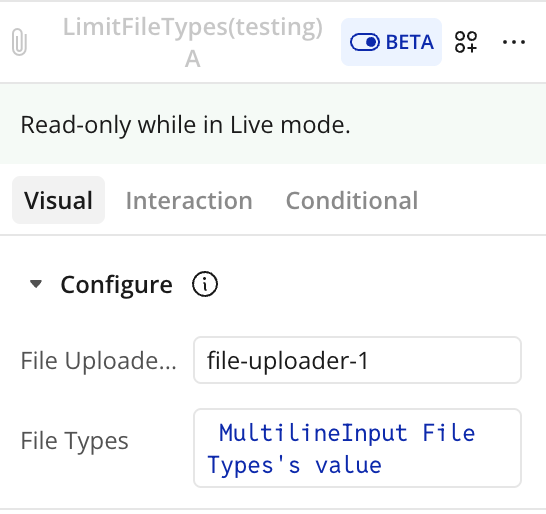Open the Conditional tab
Image resolution: width=546 pixels, height=514 pixels.
point(352,201)
